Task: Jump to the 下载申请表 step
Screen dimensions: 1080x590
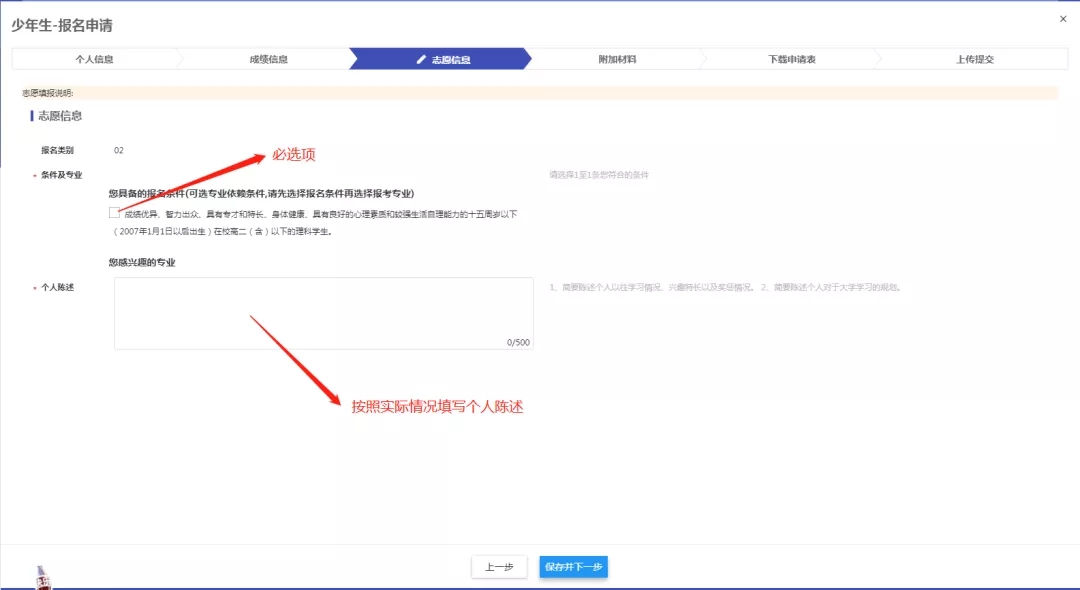Action: coord(792,60)
